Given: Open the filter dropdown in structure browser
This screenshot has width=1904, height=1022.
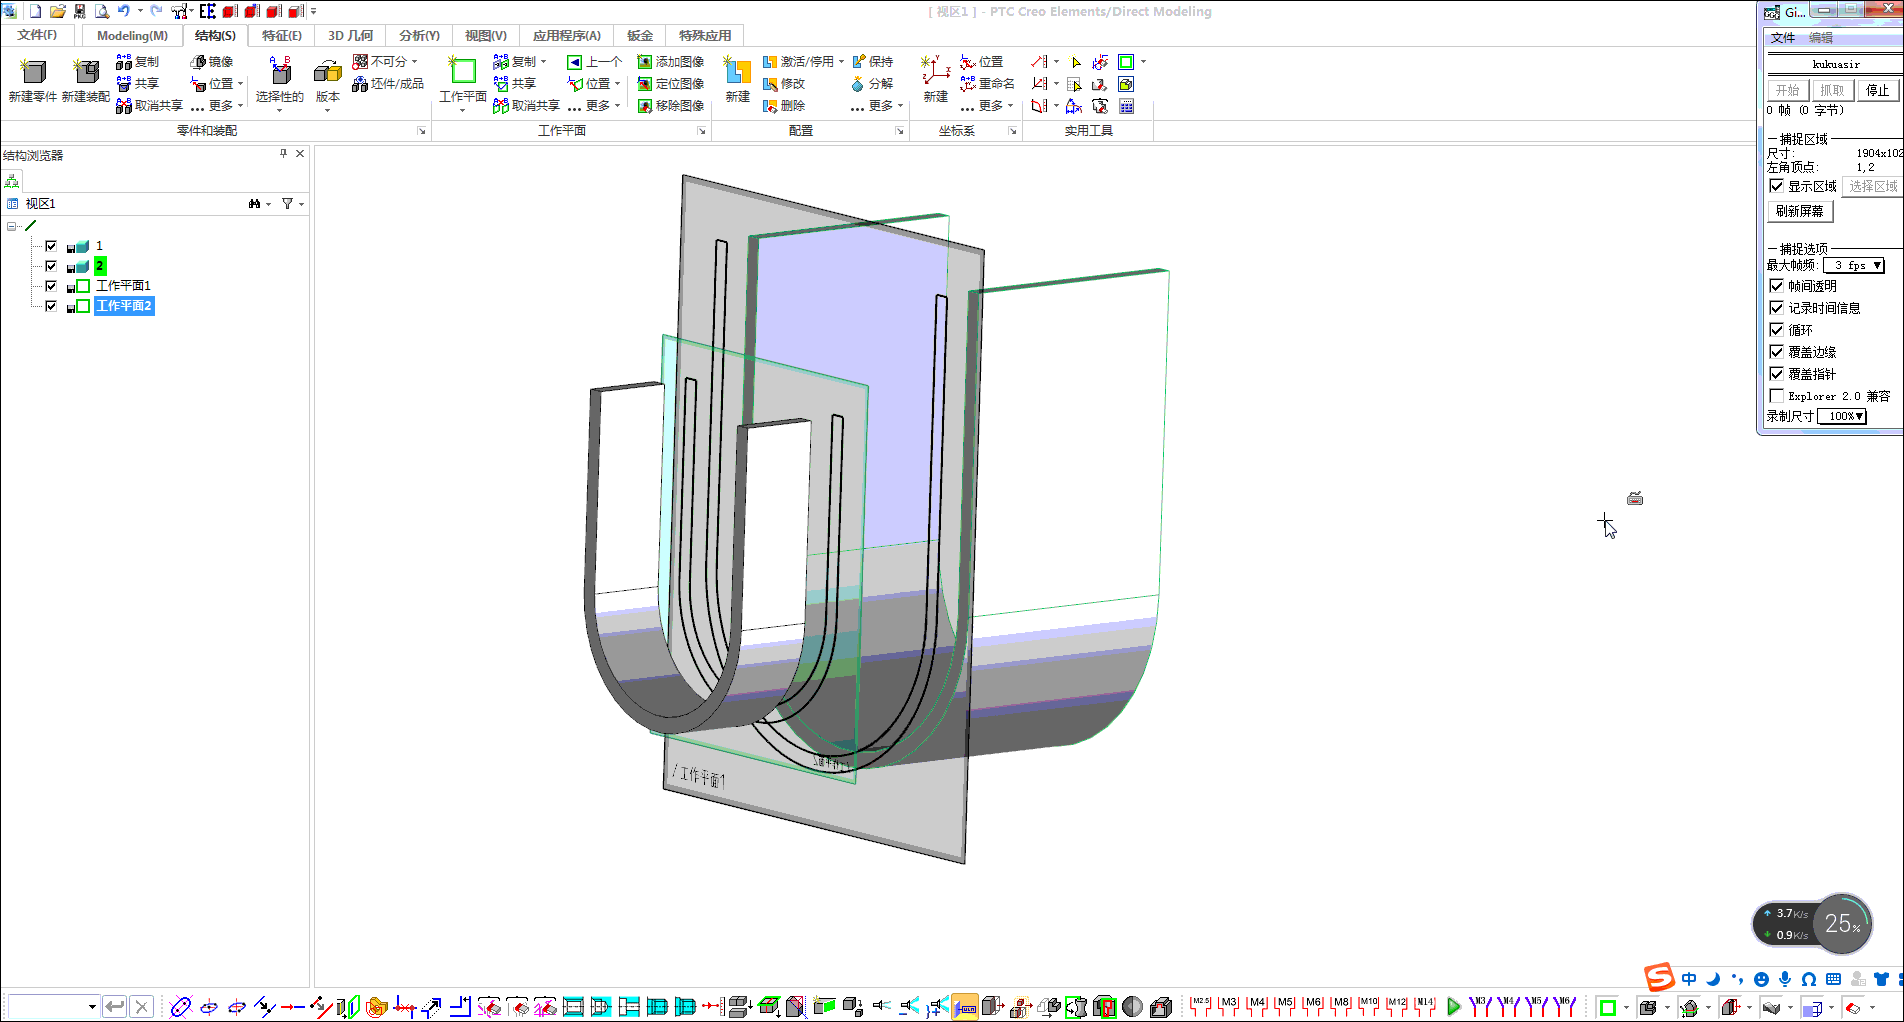Looking at the screenshot, I should (301, 204).
